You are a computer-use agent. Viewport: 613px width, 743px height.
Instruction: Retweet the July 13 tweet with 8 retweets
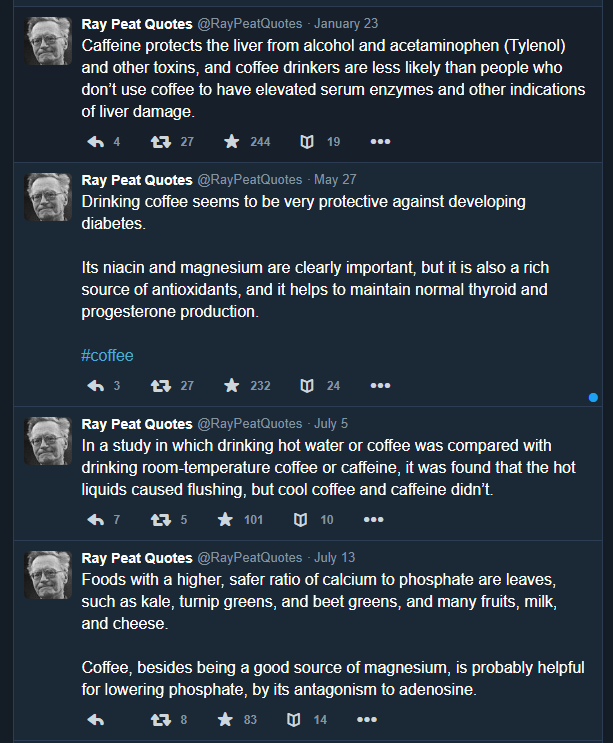[159, 719]
